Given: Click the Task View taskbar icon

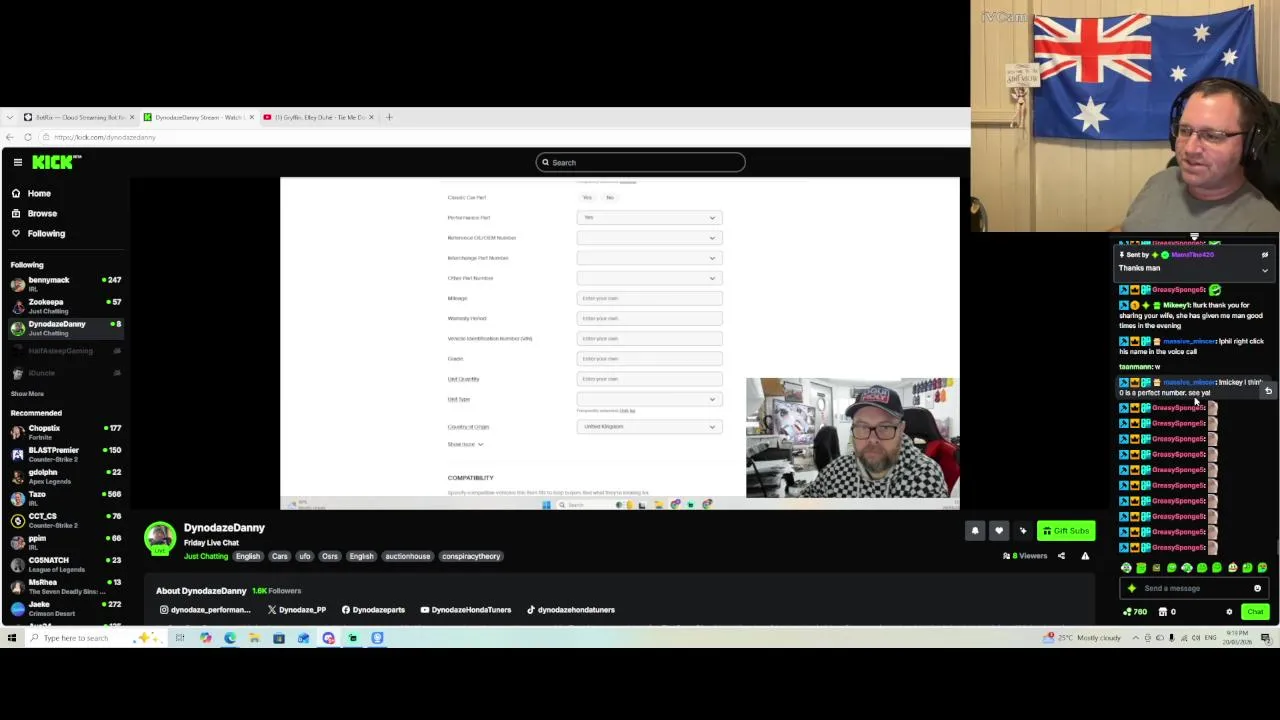Looking at the screenshot, I should tap(180, 638).
